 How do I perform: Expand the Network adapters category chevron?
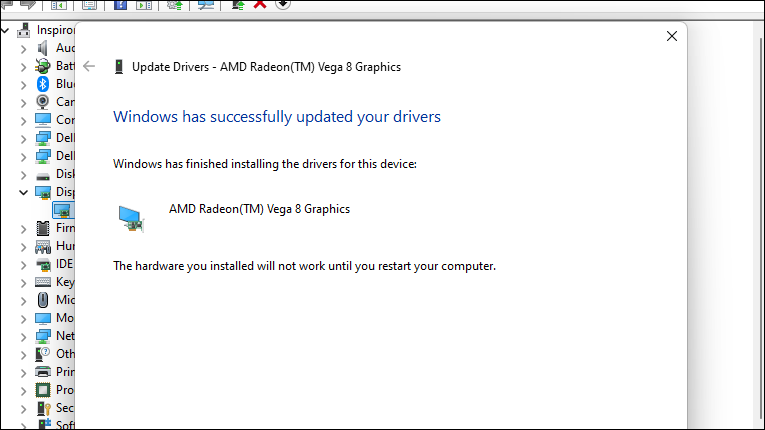tap(24, 336)
